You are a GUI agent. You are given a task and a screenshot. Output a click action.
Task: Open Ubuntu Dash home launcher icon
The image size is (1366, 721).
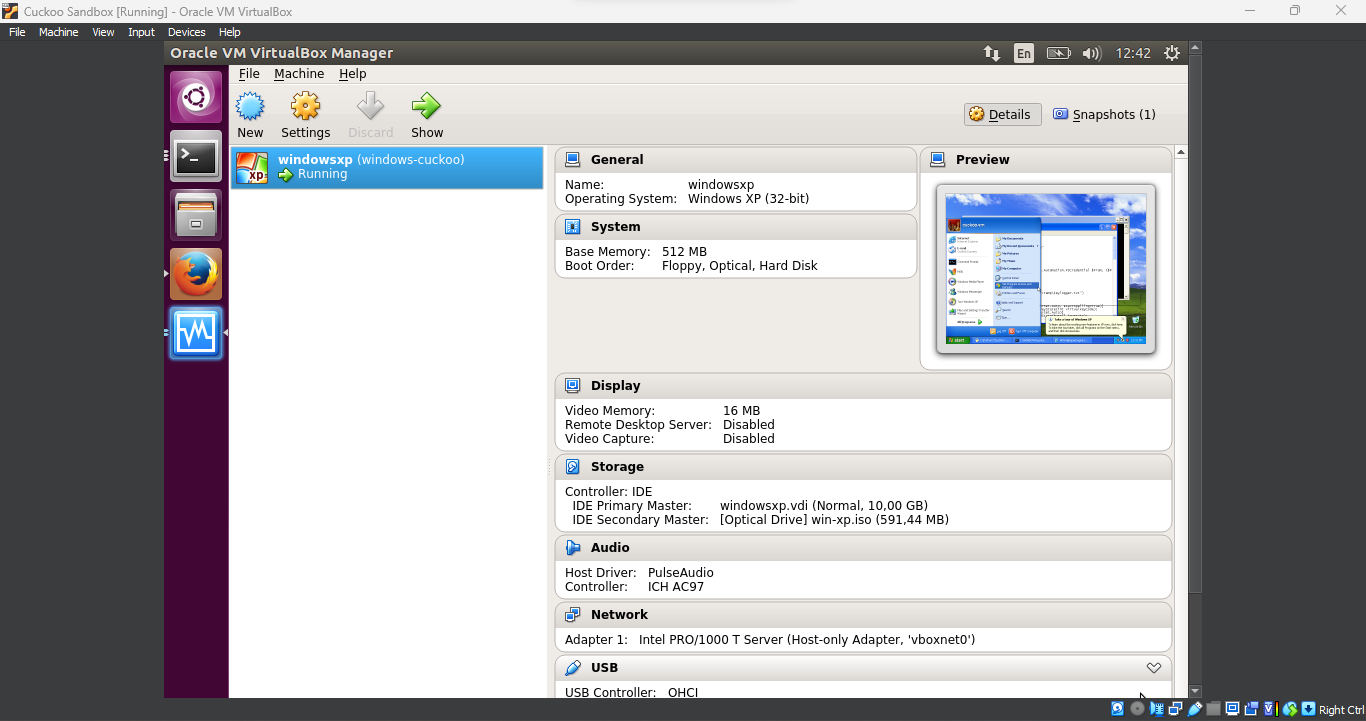[x=196, y=97]
